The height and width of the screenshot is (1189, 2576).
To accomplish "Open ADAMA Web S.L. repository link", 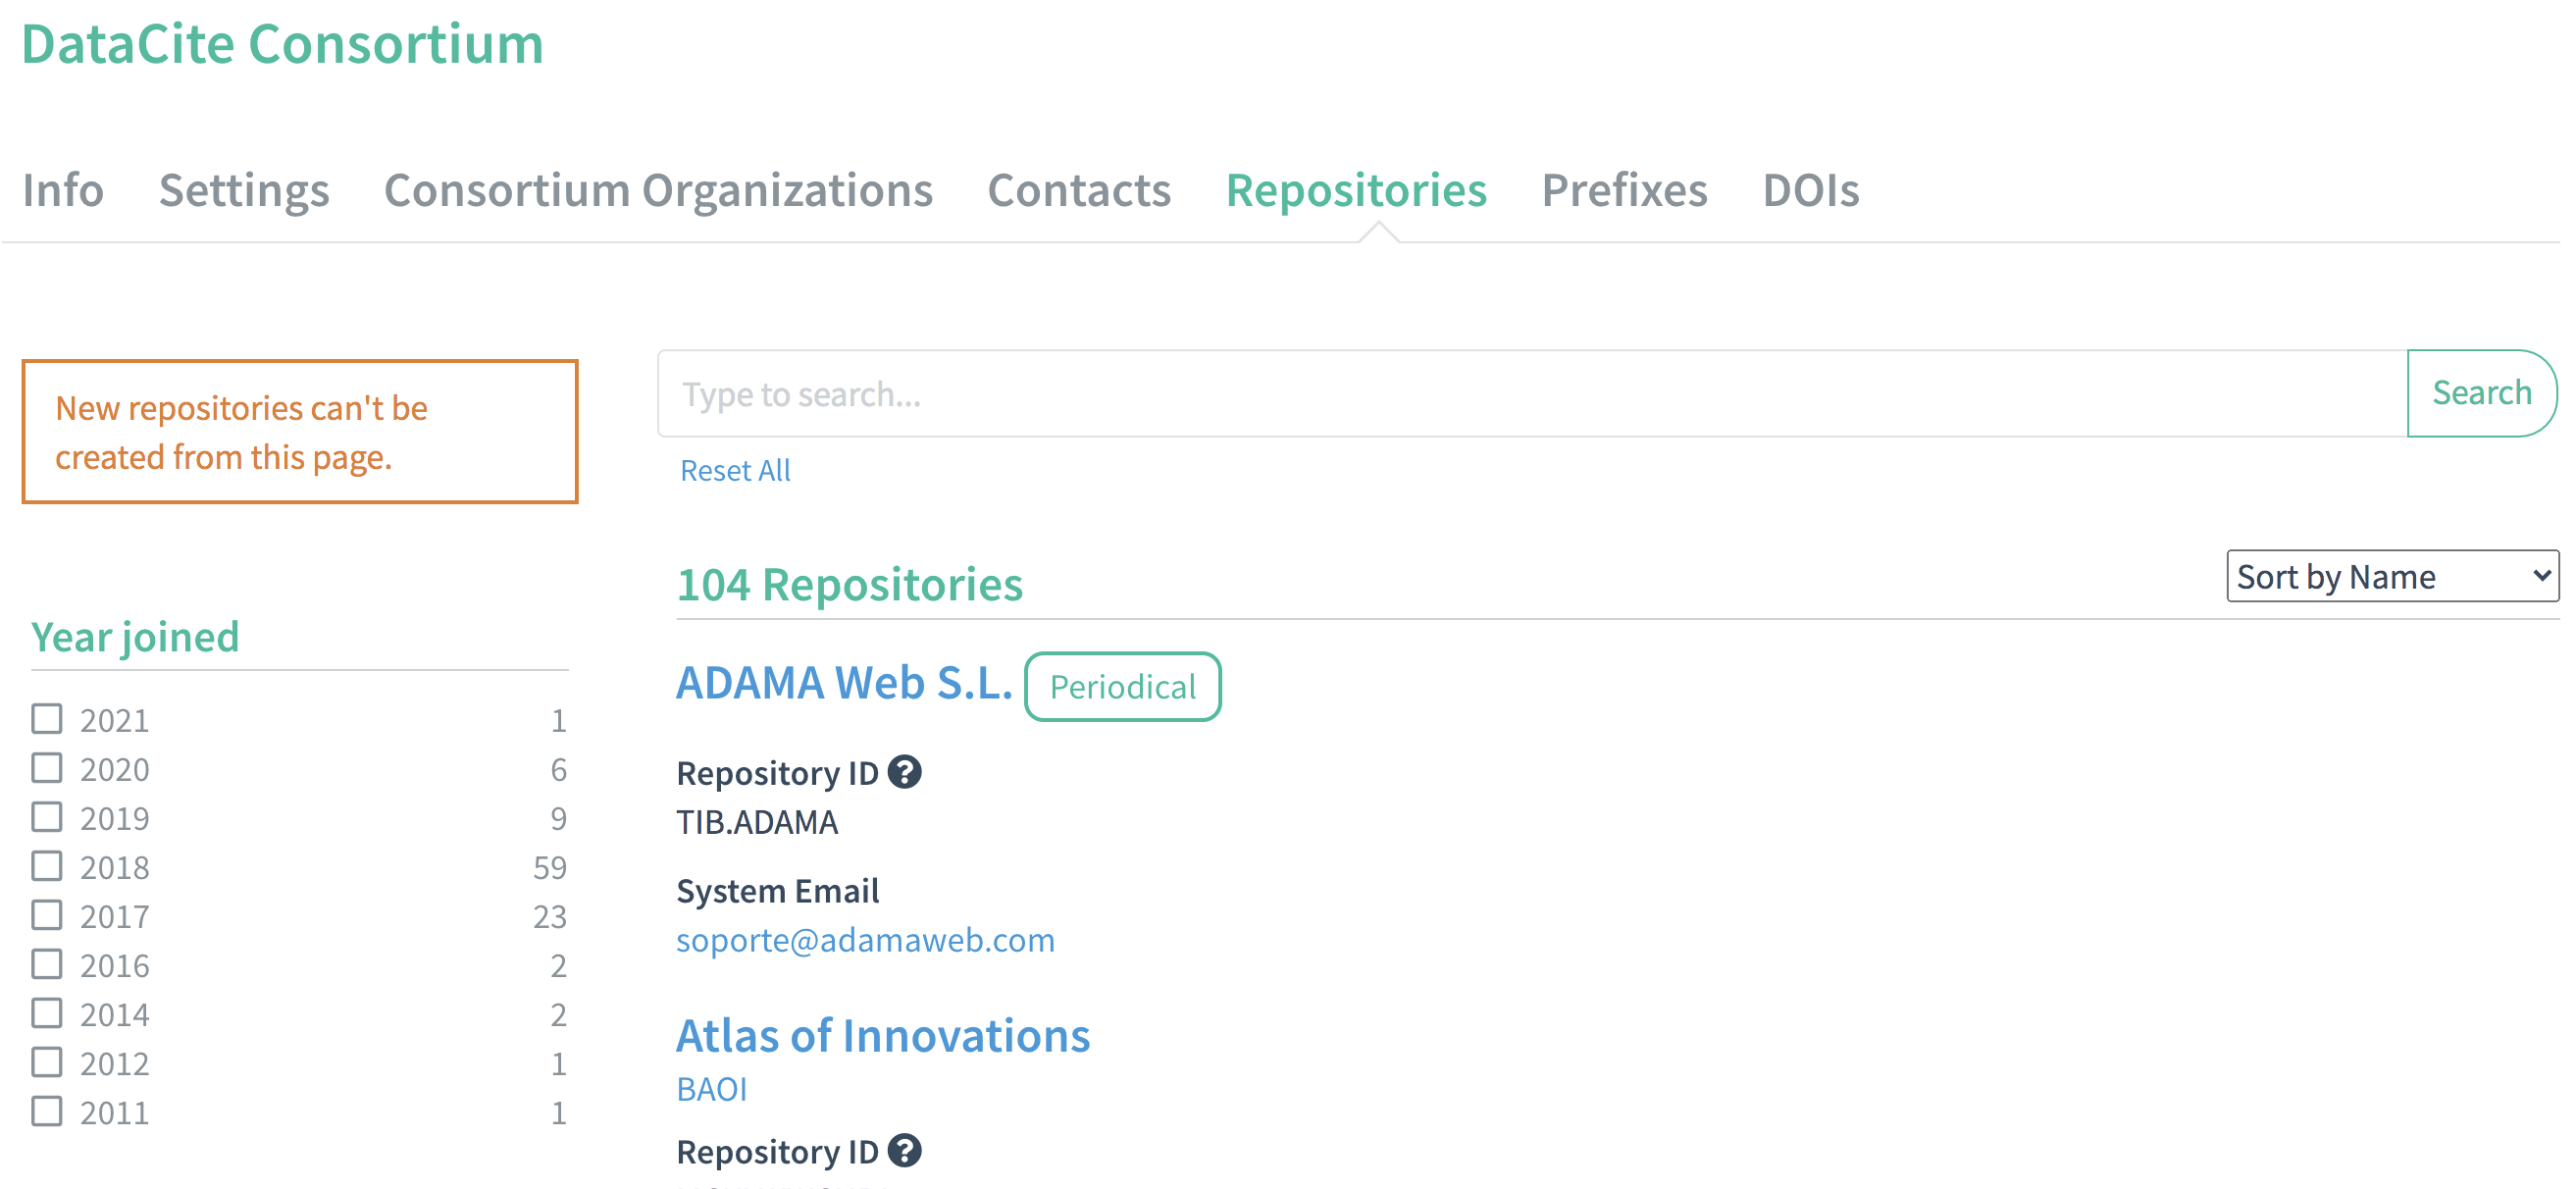I will (844, 683).
